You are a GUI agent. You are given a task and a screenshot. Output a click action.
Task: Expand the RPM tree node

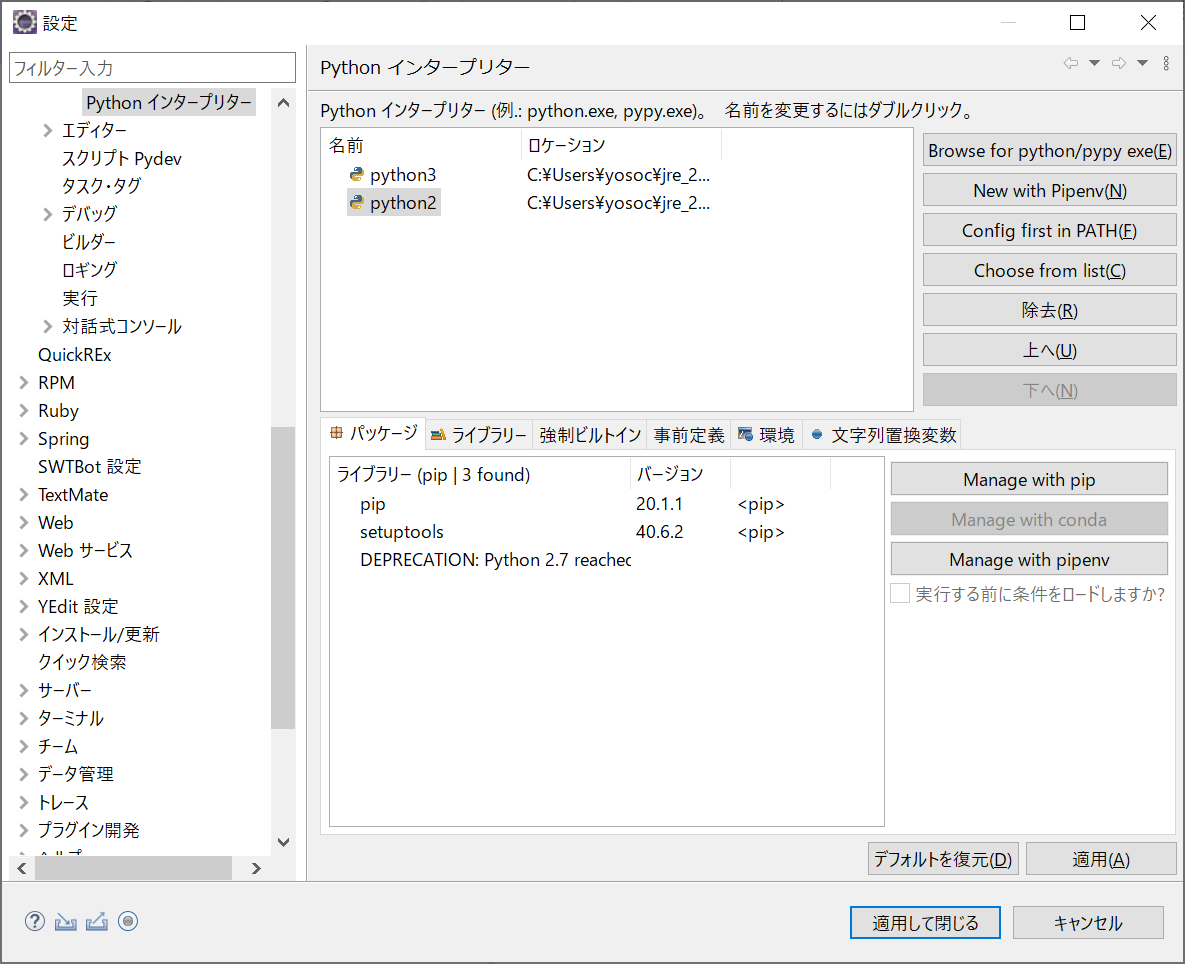point(23,382)
